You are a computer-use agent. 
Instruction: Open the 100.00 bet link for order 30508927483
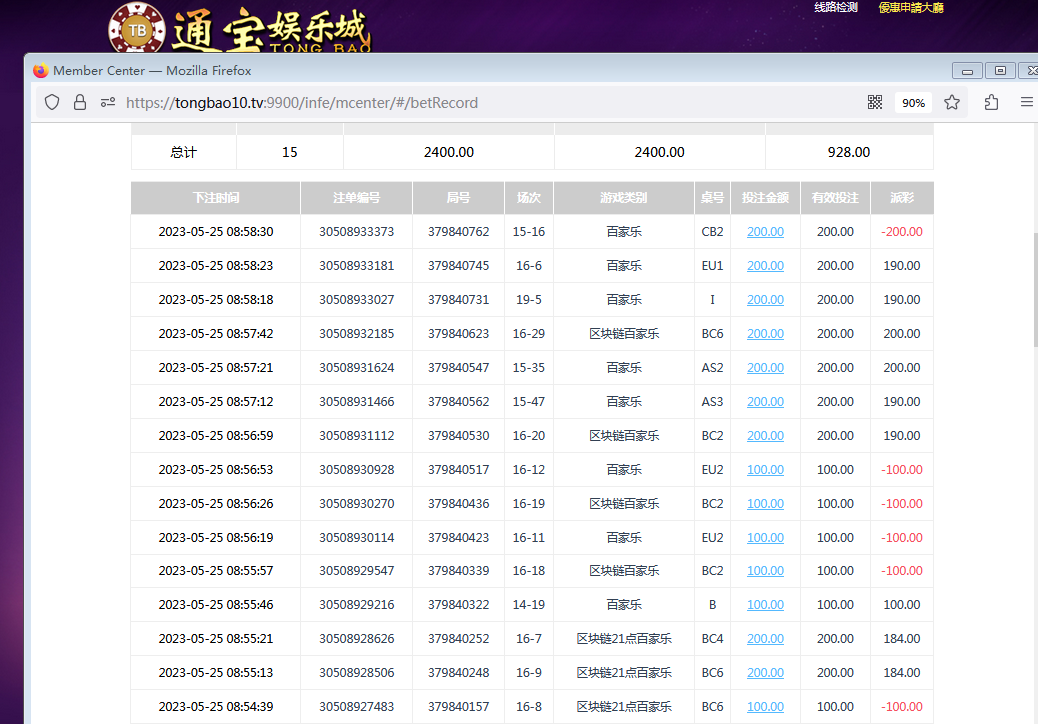(765, 707)
